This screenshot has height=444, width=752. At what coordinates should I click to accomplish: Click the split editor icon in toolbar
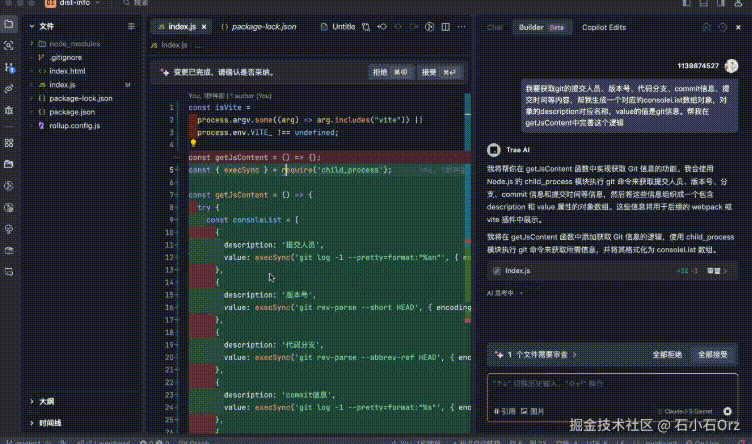pos(446,27)
